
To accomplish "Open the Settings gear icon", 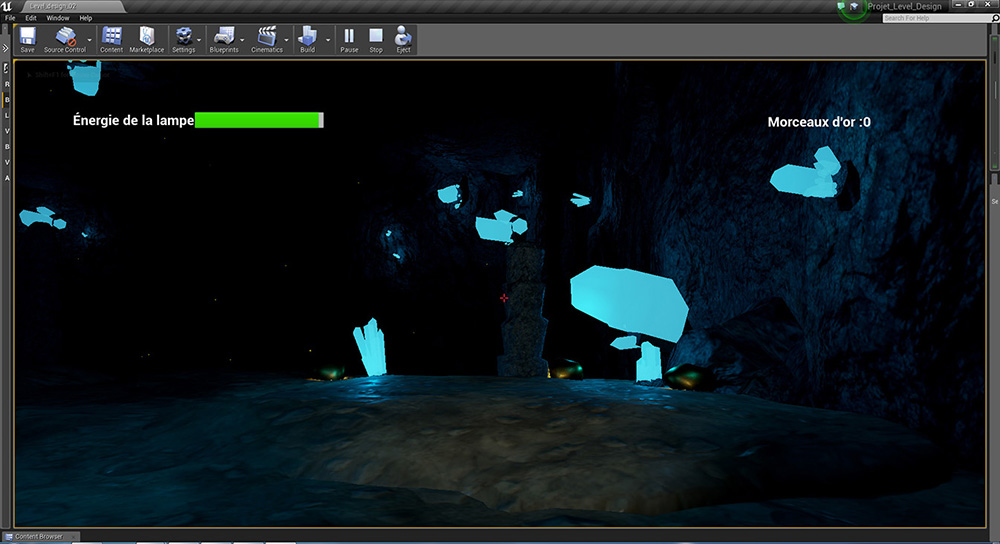I will pyautogui.click(x=184, y=39).
